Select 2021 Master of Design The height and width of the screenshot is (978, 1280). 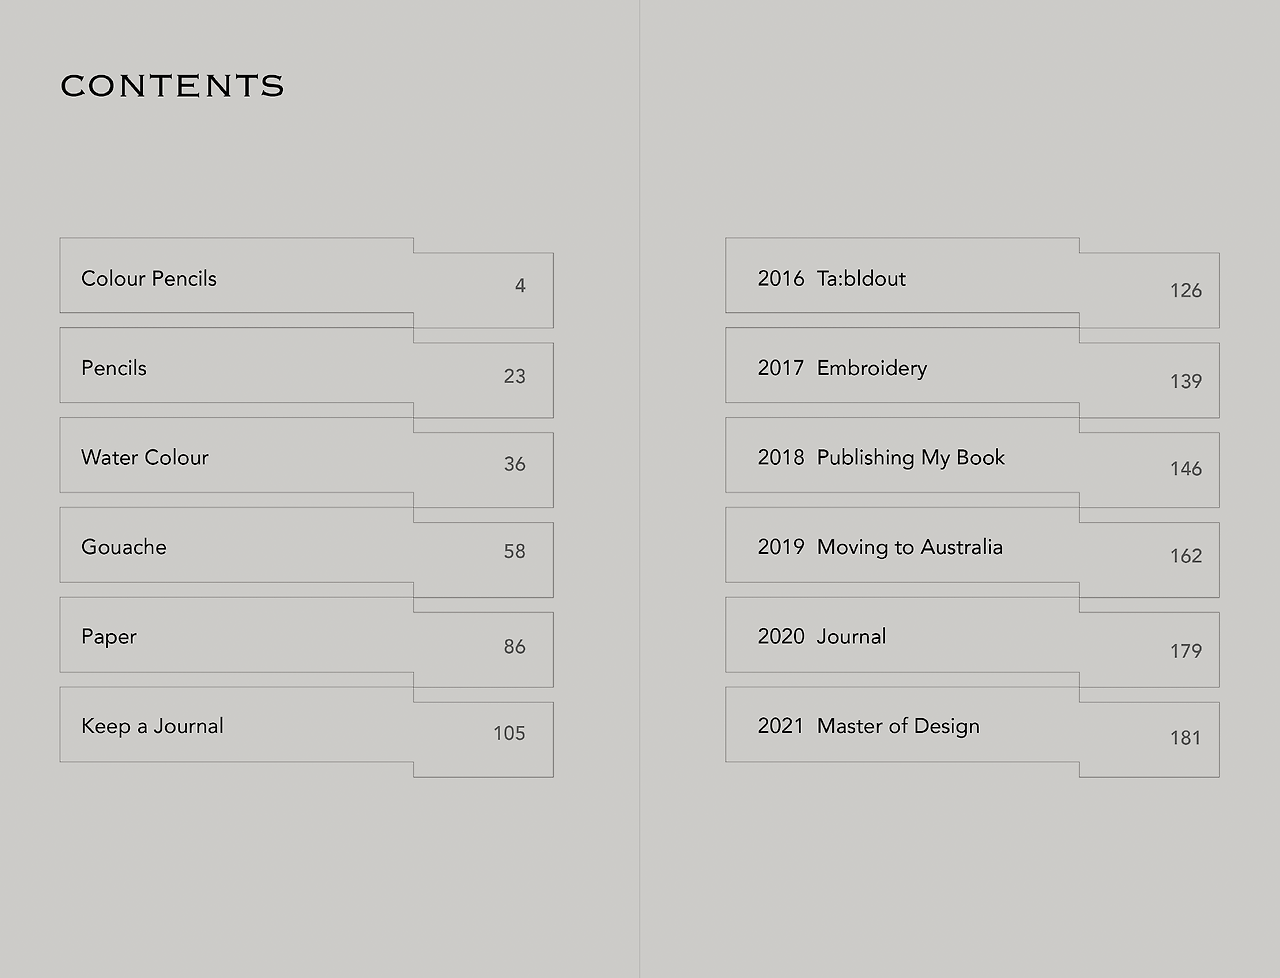[x=902, y=725]
